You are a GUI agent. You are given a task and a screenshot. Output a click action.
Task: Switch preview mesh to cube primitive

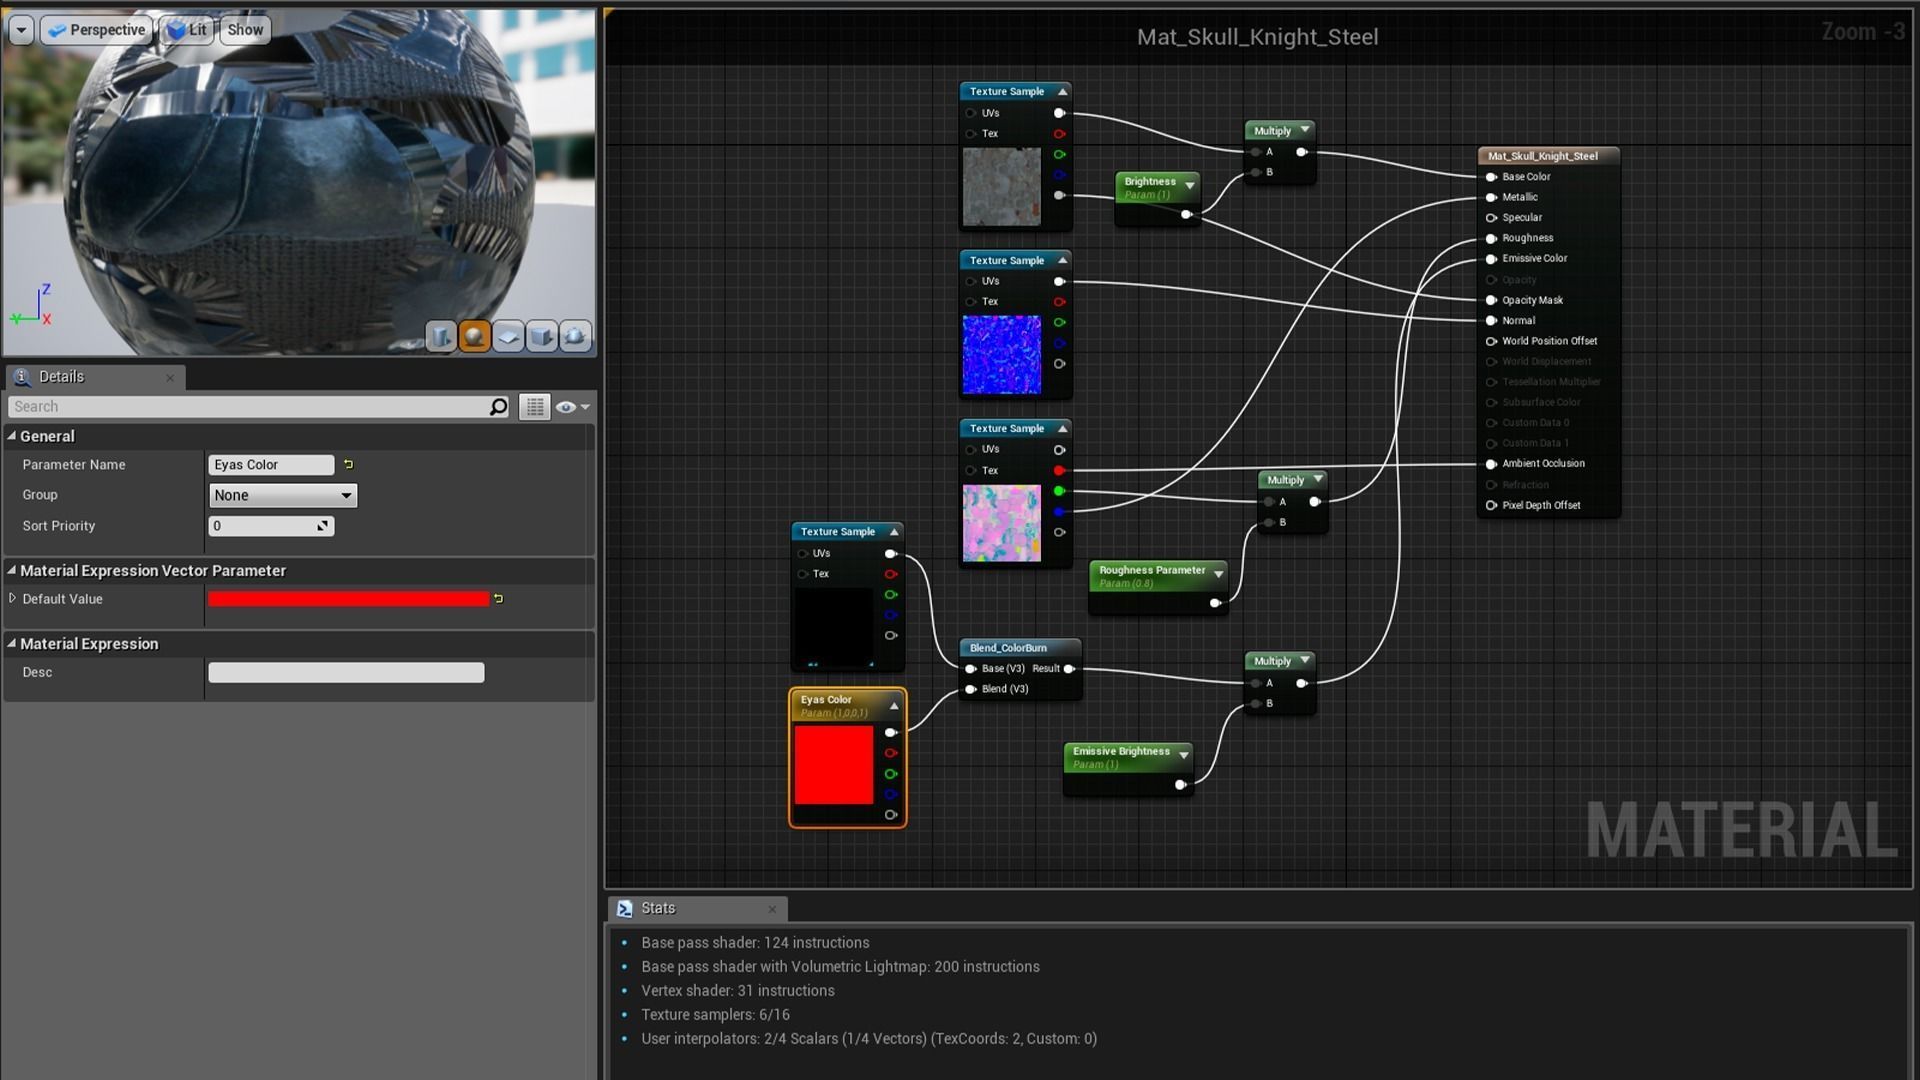pos(542,336)
